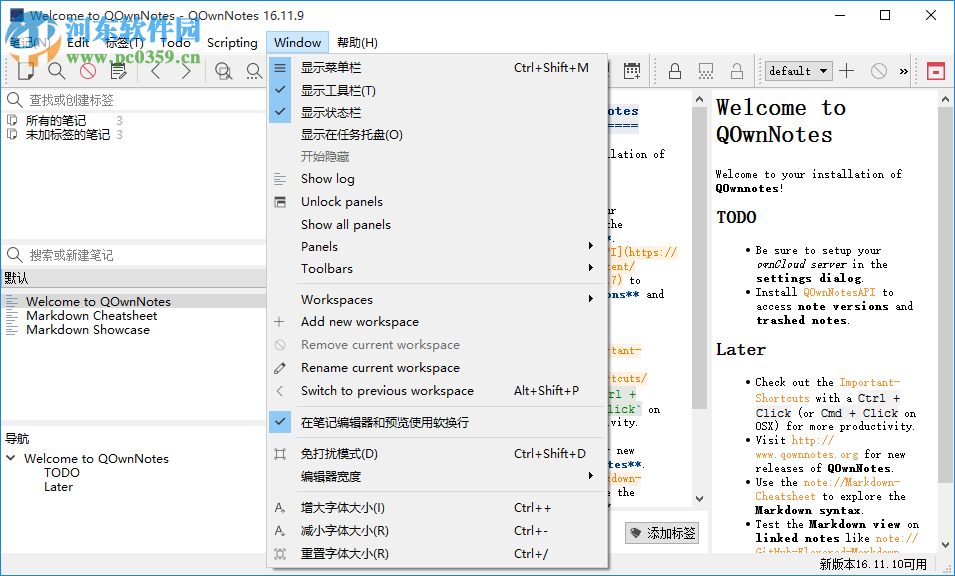Select Show log menu entry
The height and width of the screenshot is (576, 955).
coord(327,178)
